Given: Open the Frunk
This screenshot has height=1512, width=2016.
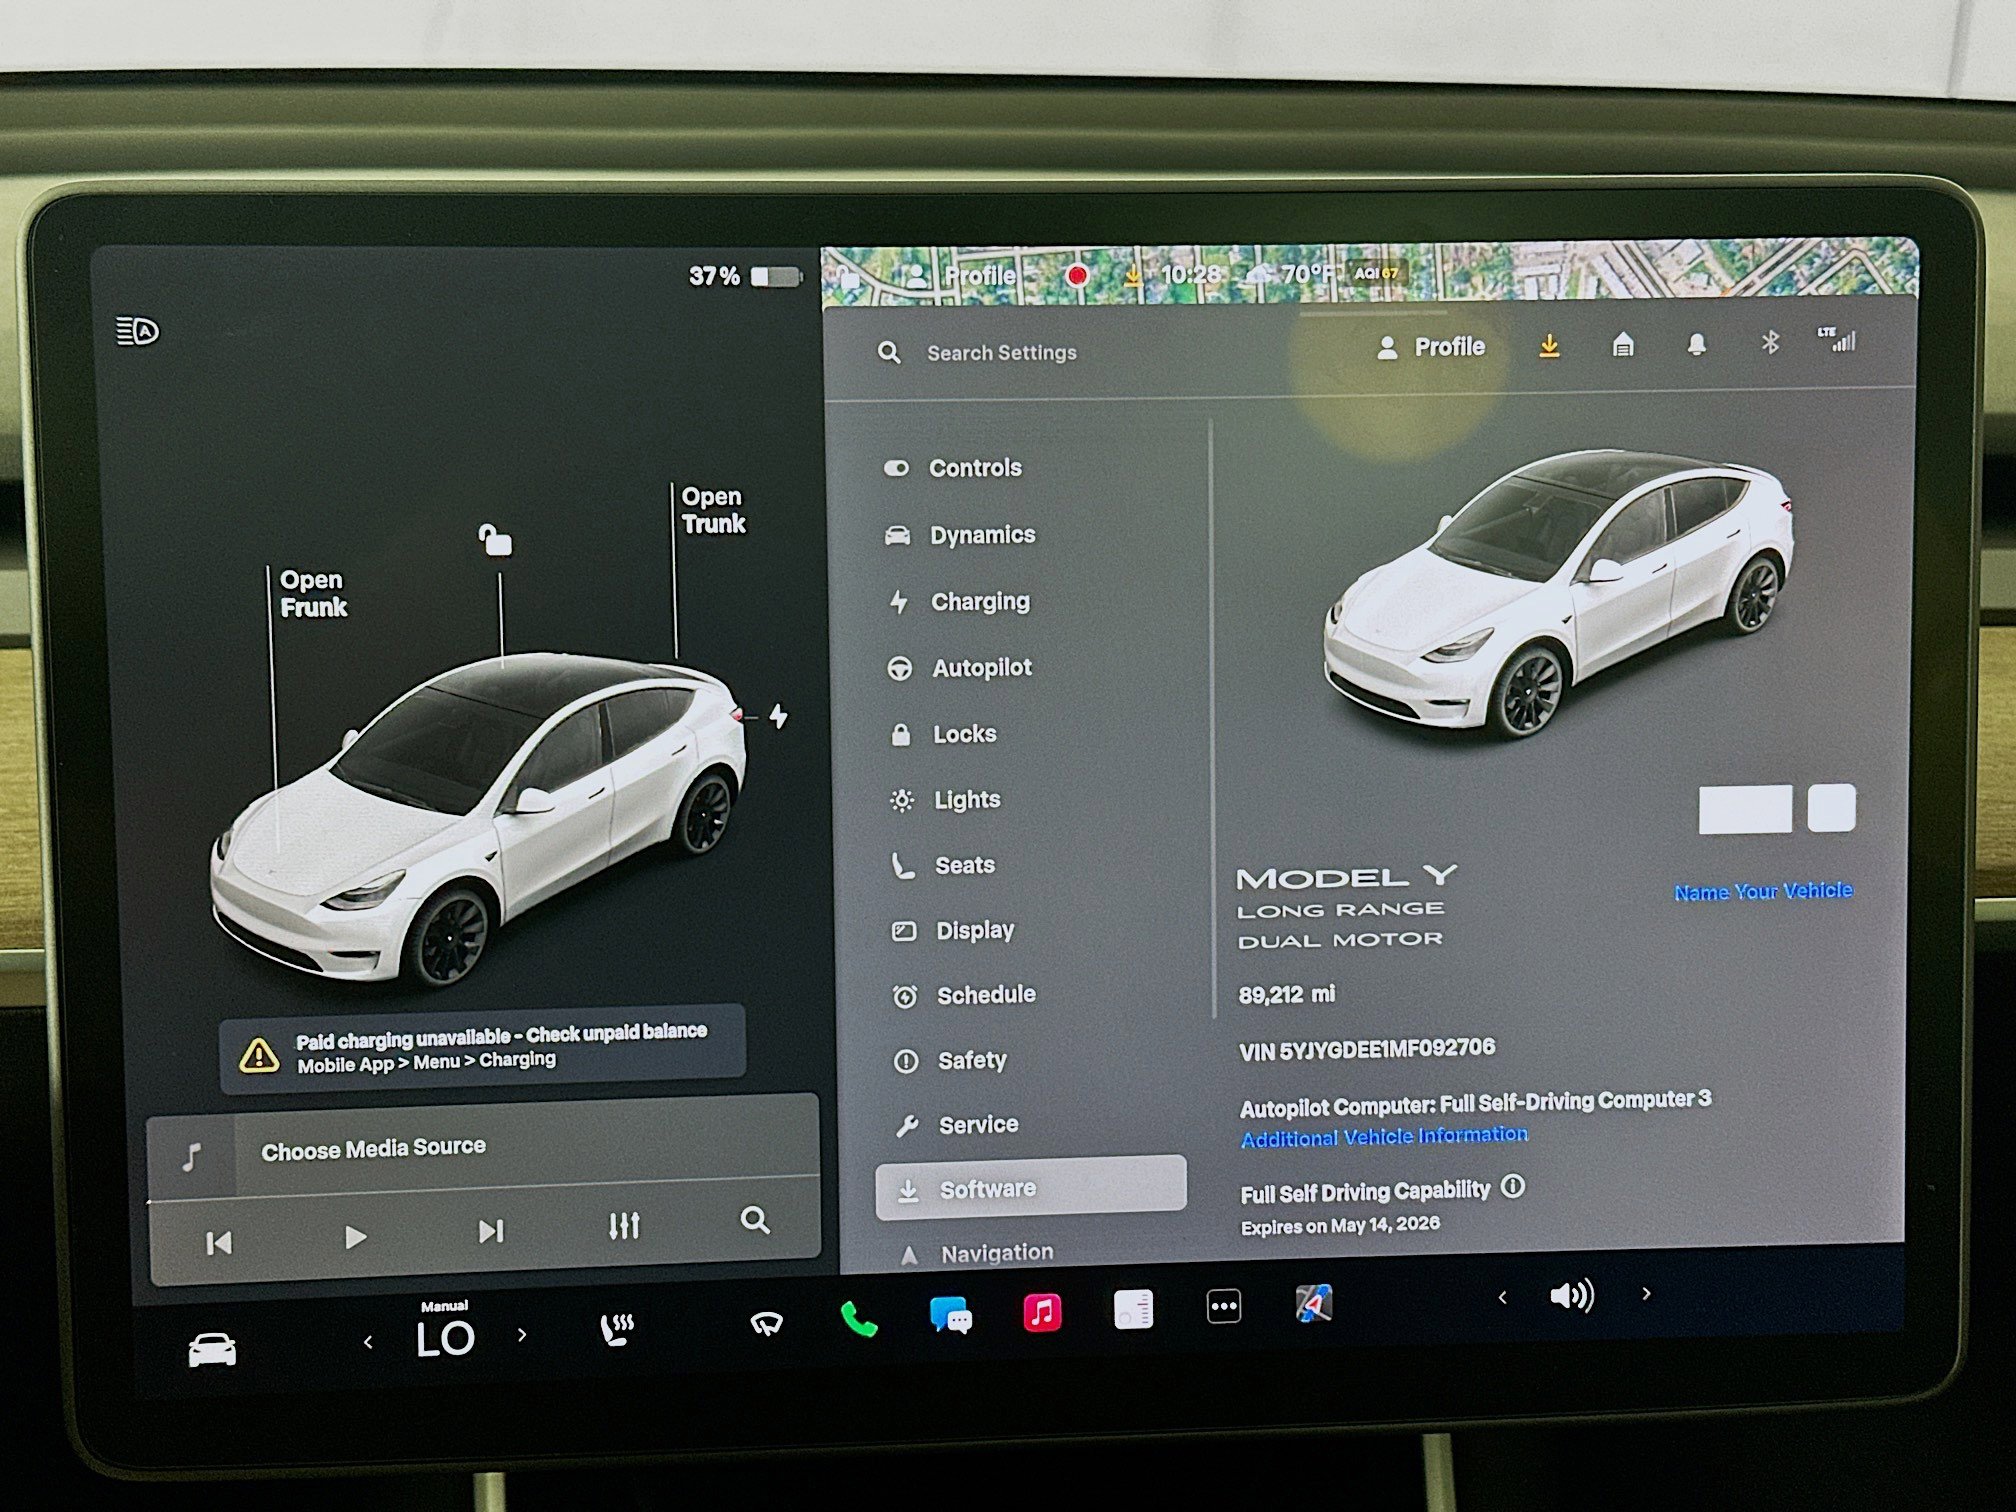Looking at the screenshot, I should pyautogui.click(x=313, y=594).
